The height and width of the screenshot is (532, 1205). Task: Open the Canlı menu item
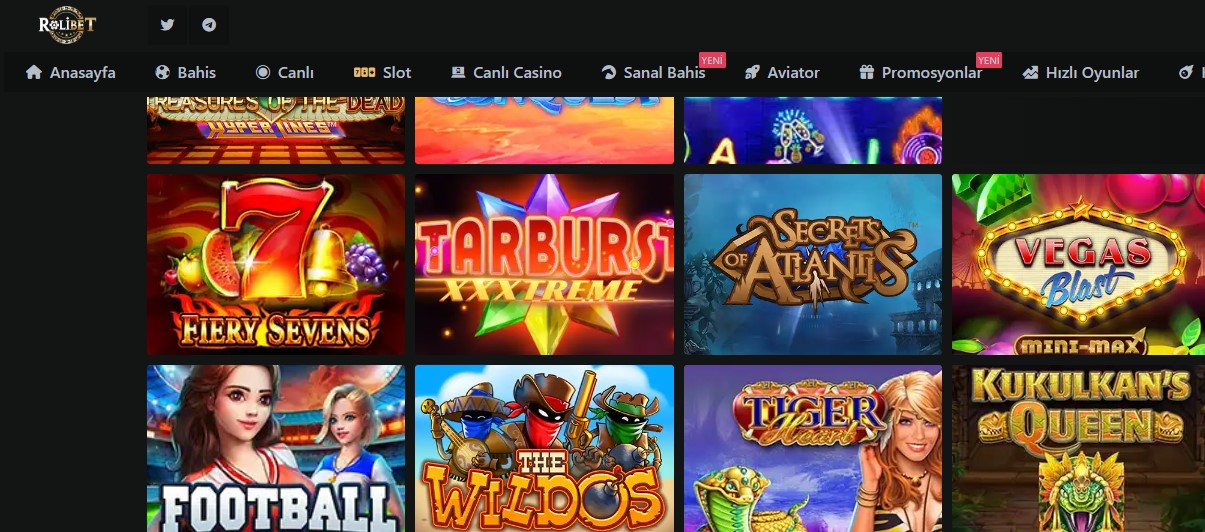285,72
